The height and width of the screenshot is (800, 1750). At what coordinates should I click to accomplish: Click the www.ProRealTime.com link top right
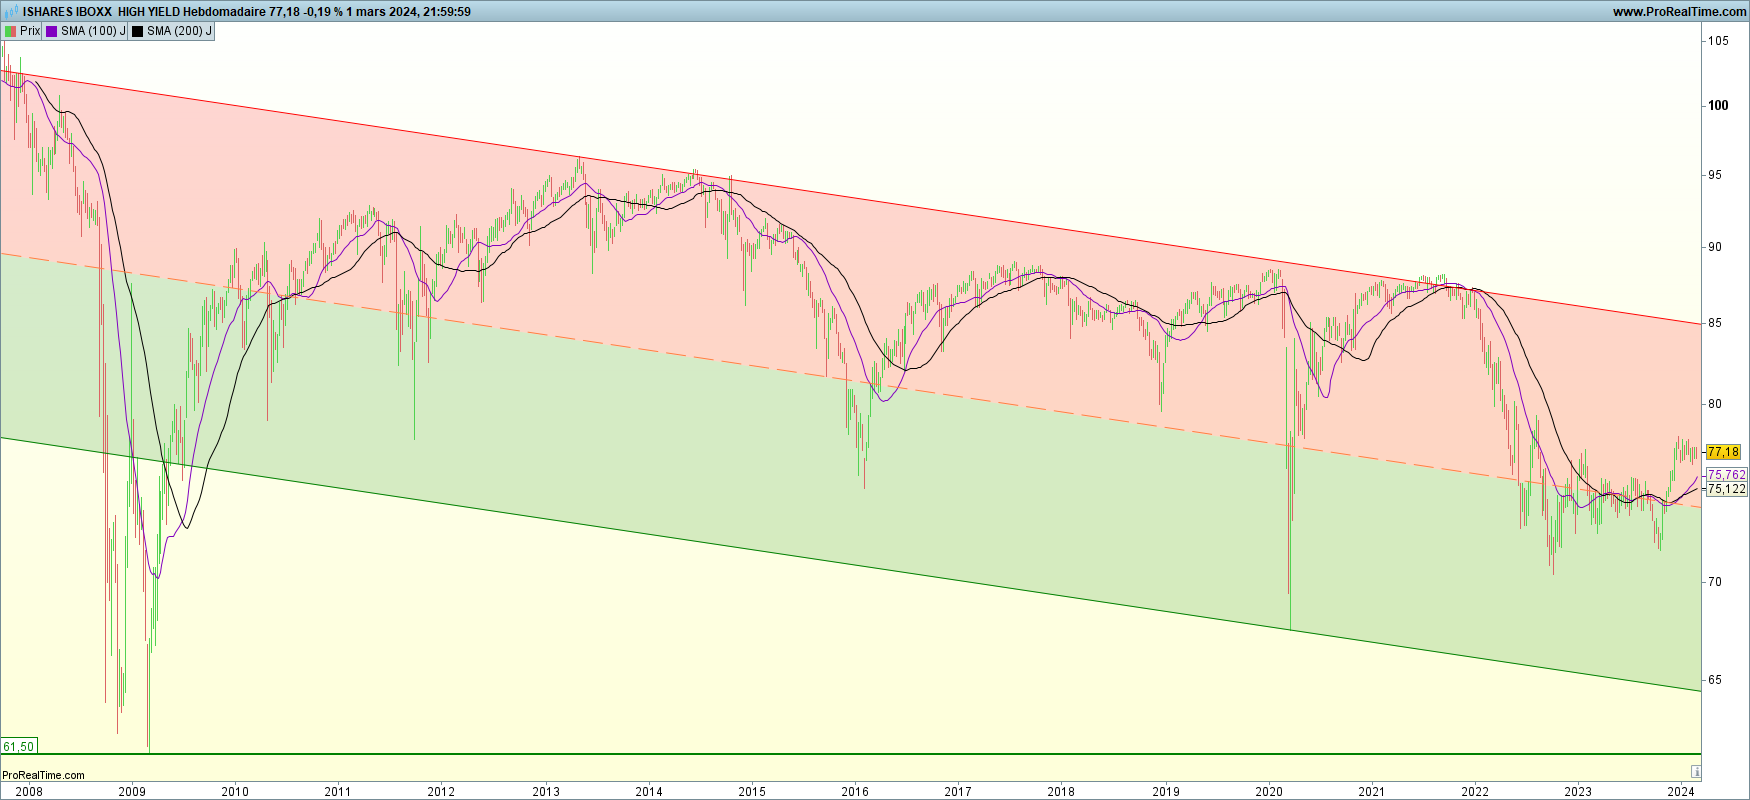pyautogui.click(x=1679, y=12)
